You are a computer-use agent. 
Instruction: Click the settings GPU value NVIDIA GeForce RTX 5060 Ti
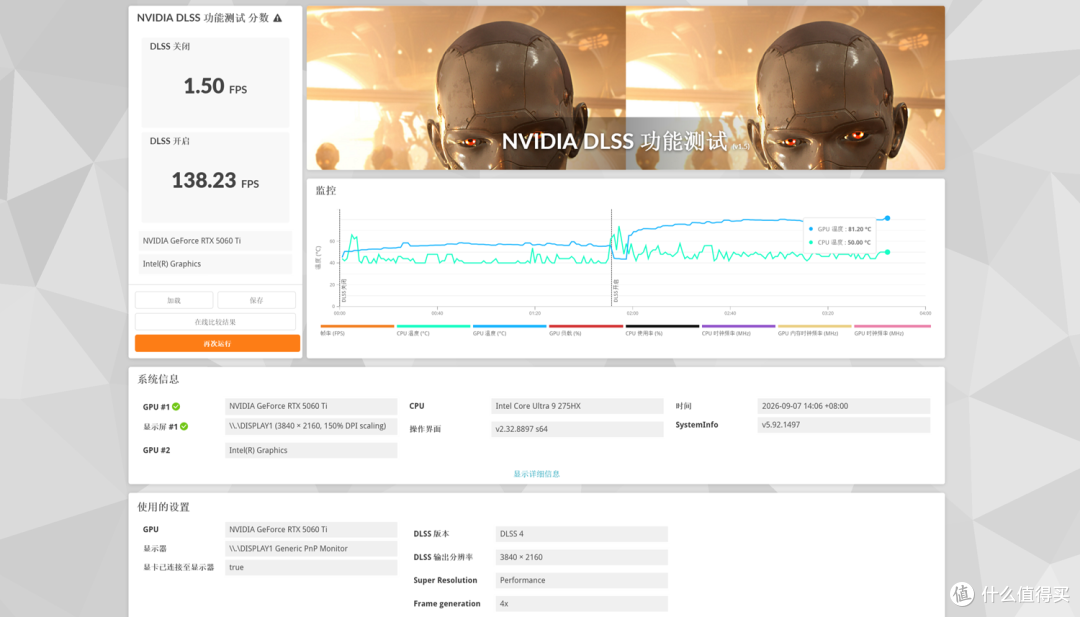coord(311,530)
